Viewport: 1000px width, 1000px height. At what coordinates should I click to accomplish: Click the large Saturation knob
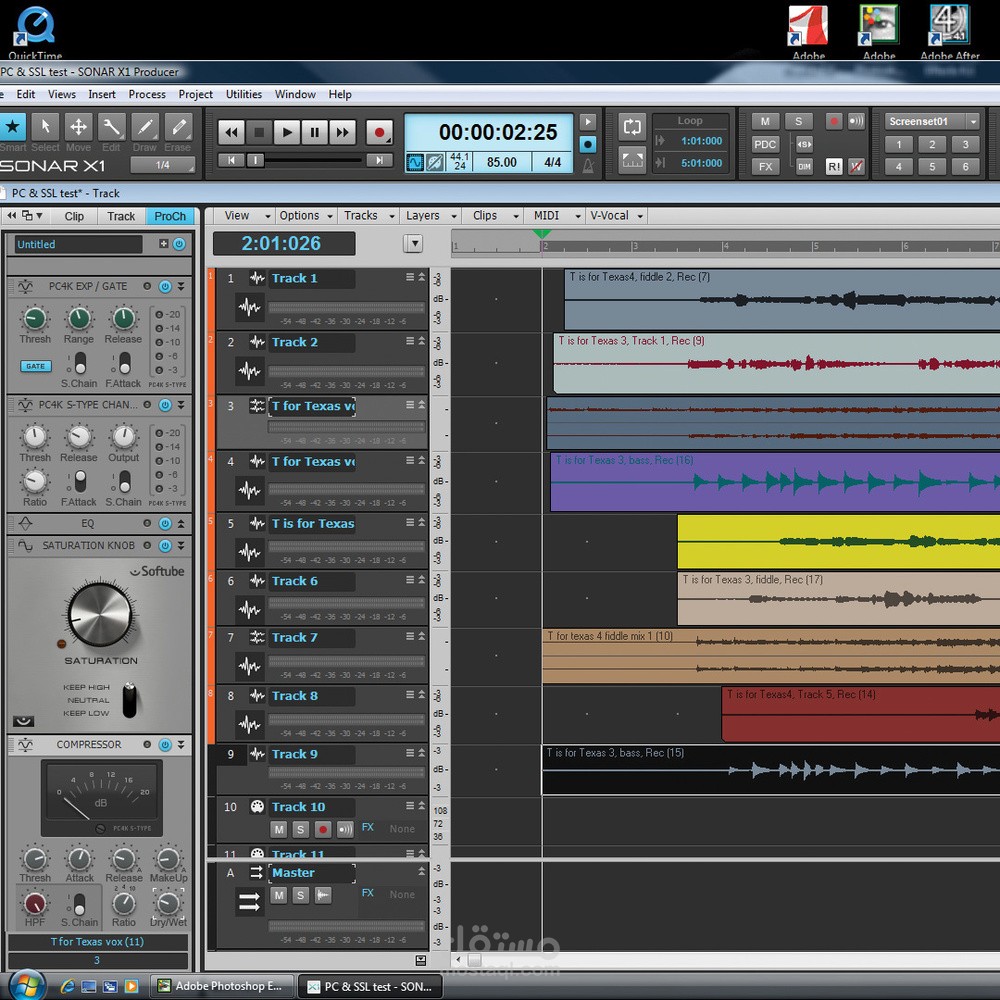click(99, 615)
